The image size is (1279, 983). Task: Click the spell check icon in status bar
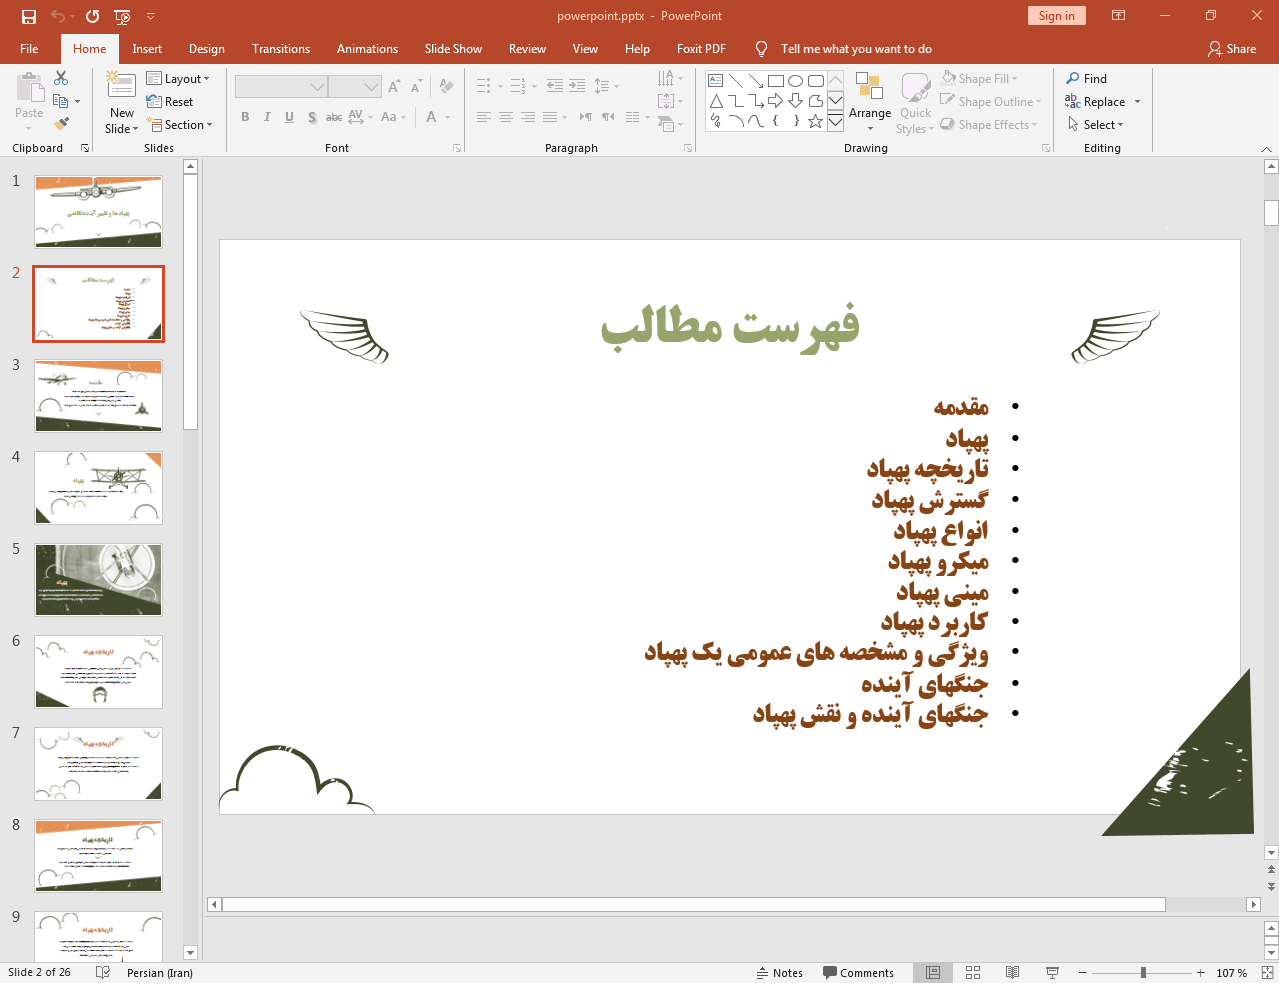point(102,972)
